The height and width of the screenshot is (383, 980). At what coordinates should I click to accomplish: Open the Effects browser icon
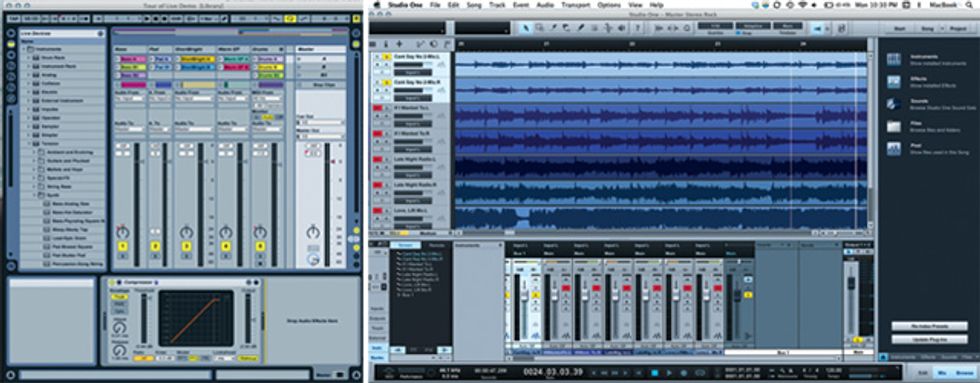coord(894,82)
